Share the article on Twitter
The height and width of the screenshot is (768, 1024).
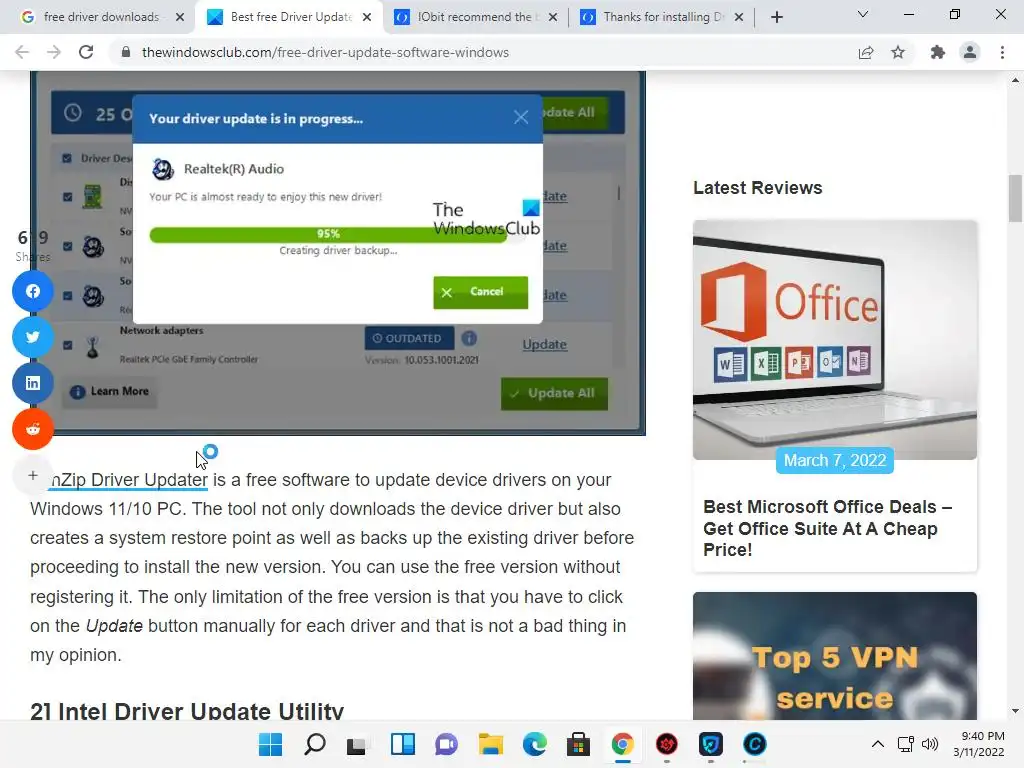[x=33, y=337]
